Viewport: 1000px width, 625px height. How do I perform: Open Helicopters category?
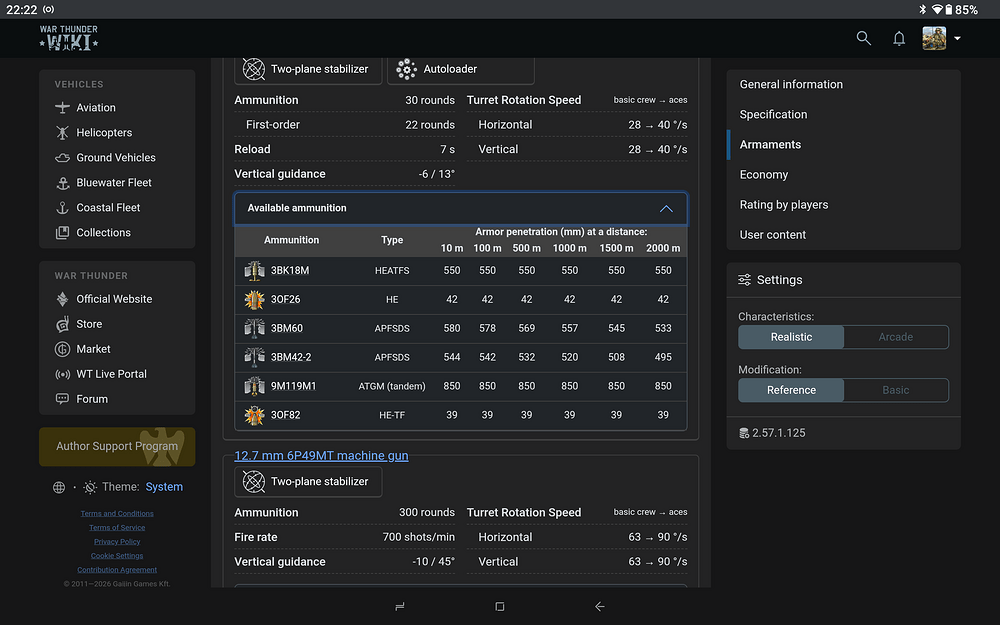coord(104,133)
